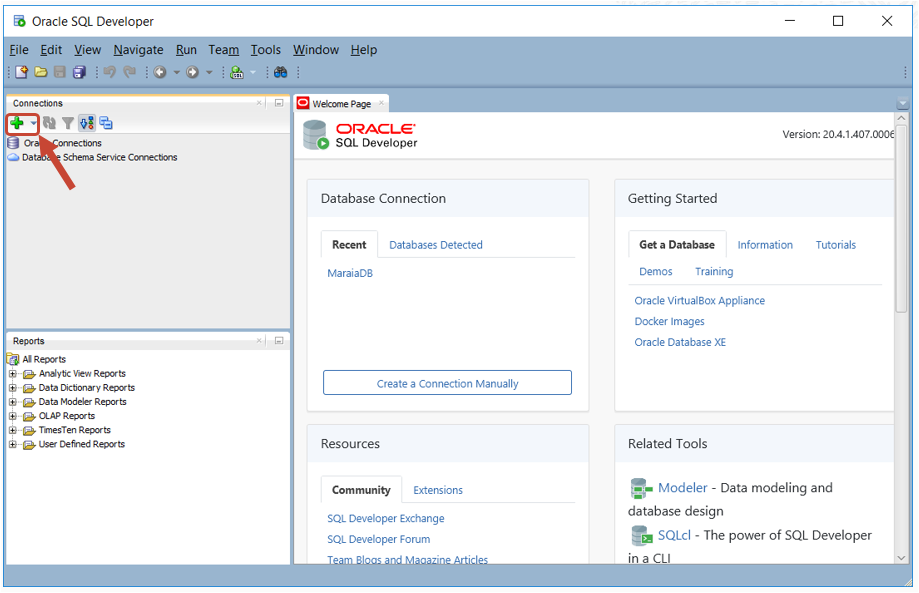The image size is (919, 593).
Task: Open the Oracle VirtualBox Appliance link
Action: (x=699, y=300)
